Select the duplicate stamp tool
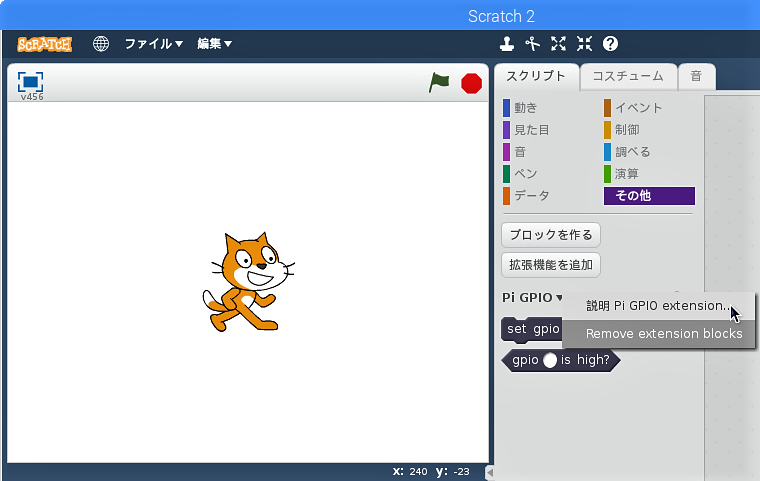The height and width of the screenshot is (481, 760). click(x=507, y=44)
